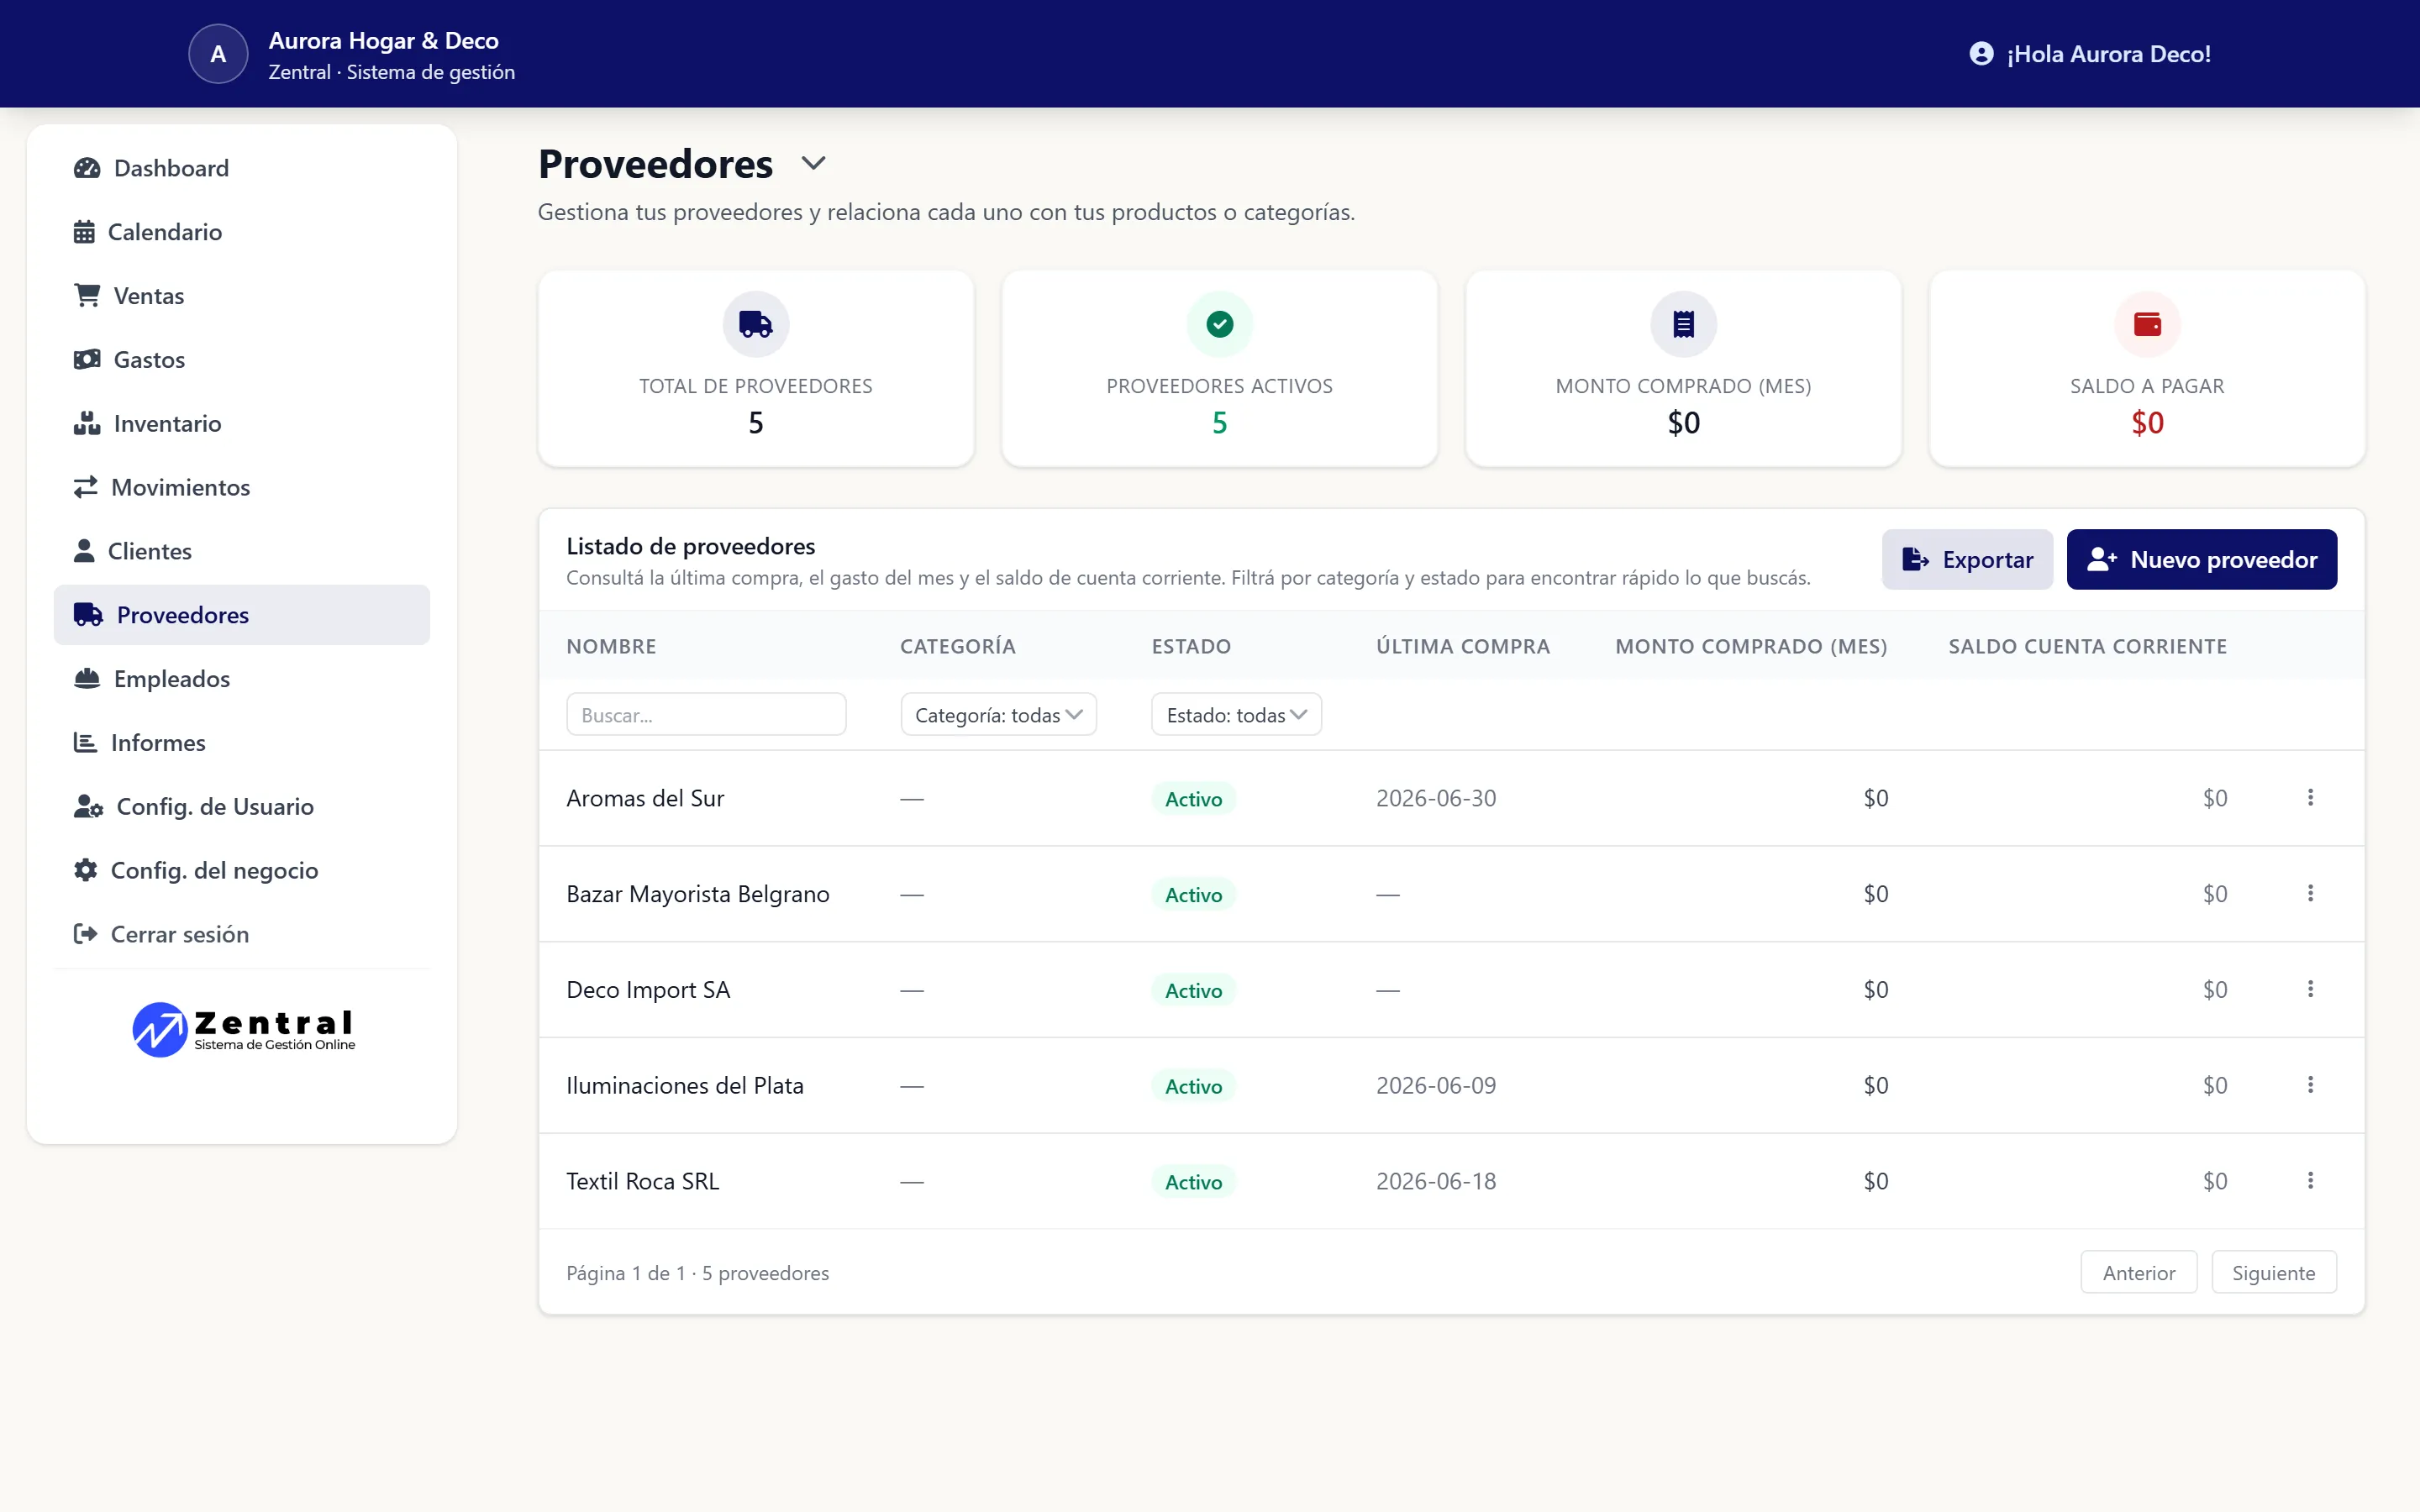Viewport: 2420px width, 1512px height.
Task: Click the Zentral logo in the sidebar
Action: click(x=243, y=1029)
